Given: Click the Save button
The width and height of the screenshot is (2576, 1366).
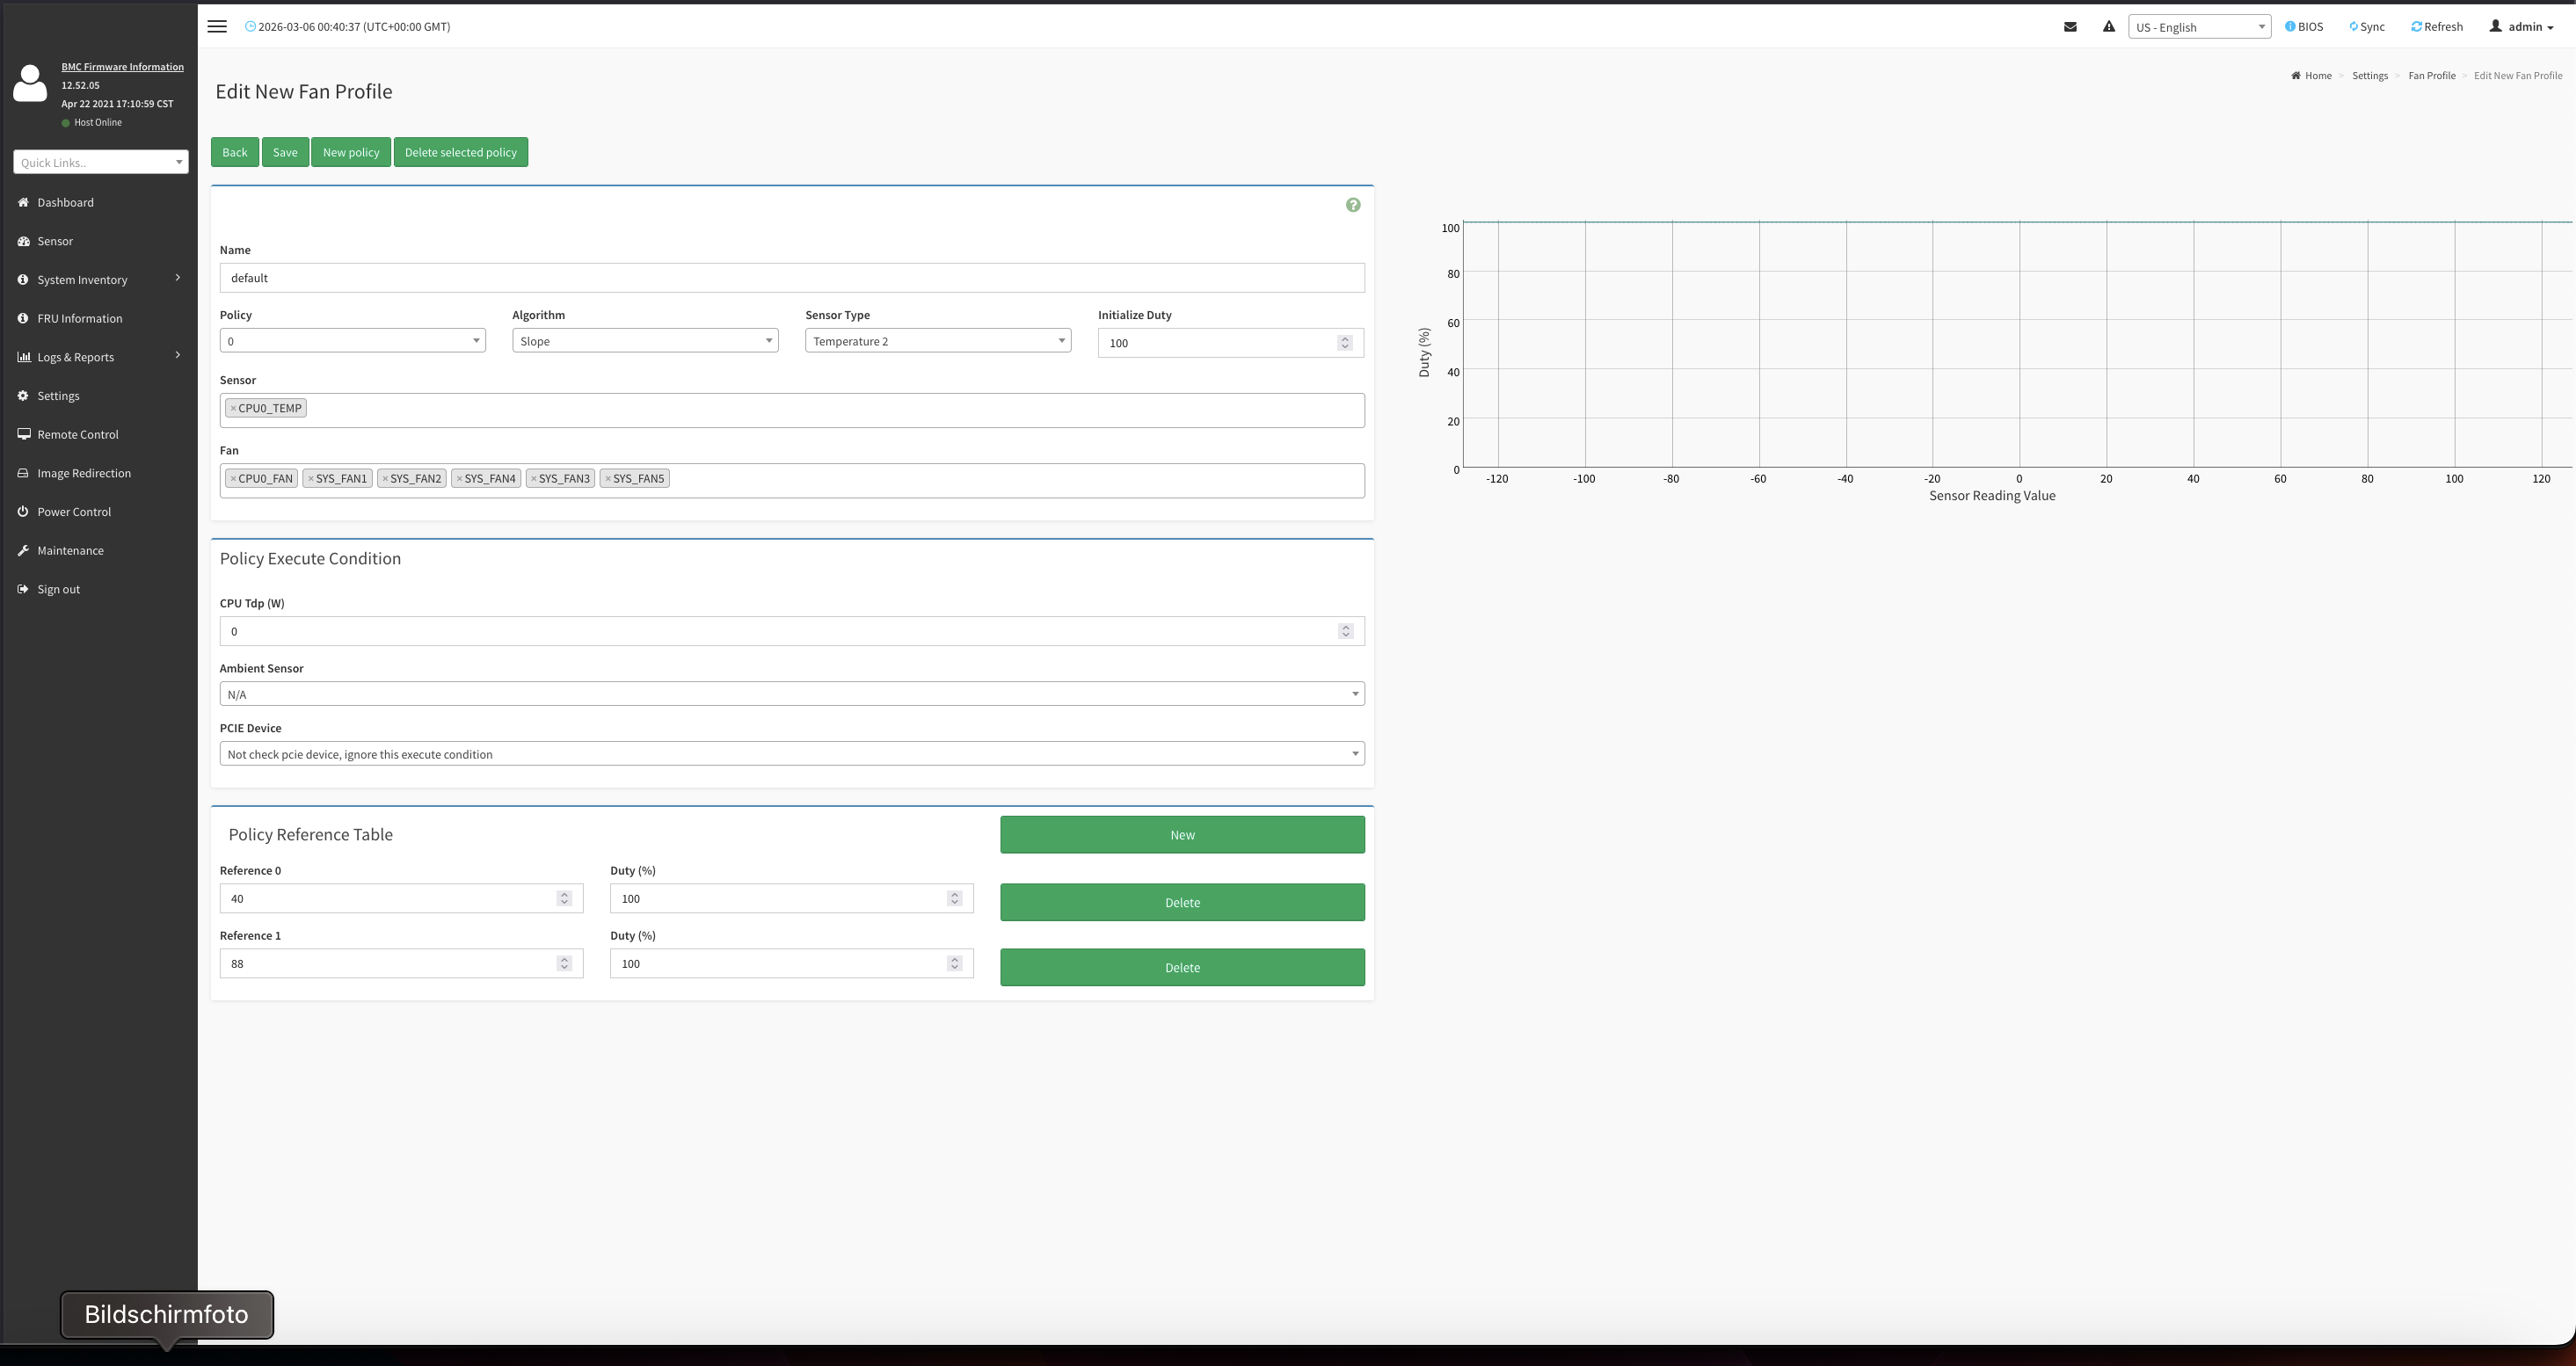Looking at the screenshot, I should click(x=285, y=153).
